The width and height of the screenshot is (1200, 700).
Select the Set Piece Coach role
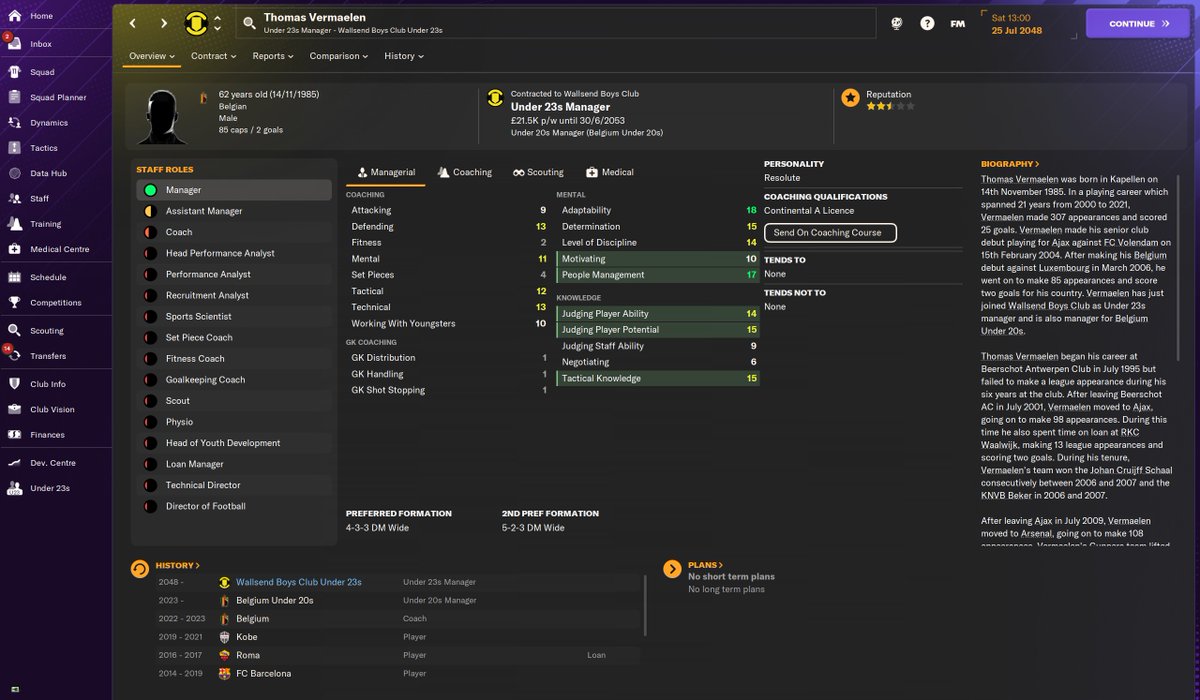click(x=234, y=337)
